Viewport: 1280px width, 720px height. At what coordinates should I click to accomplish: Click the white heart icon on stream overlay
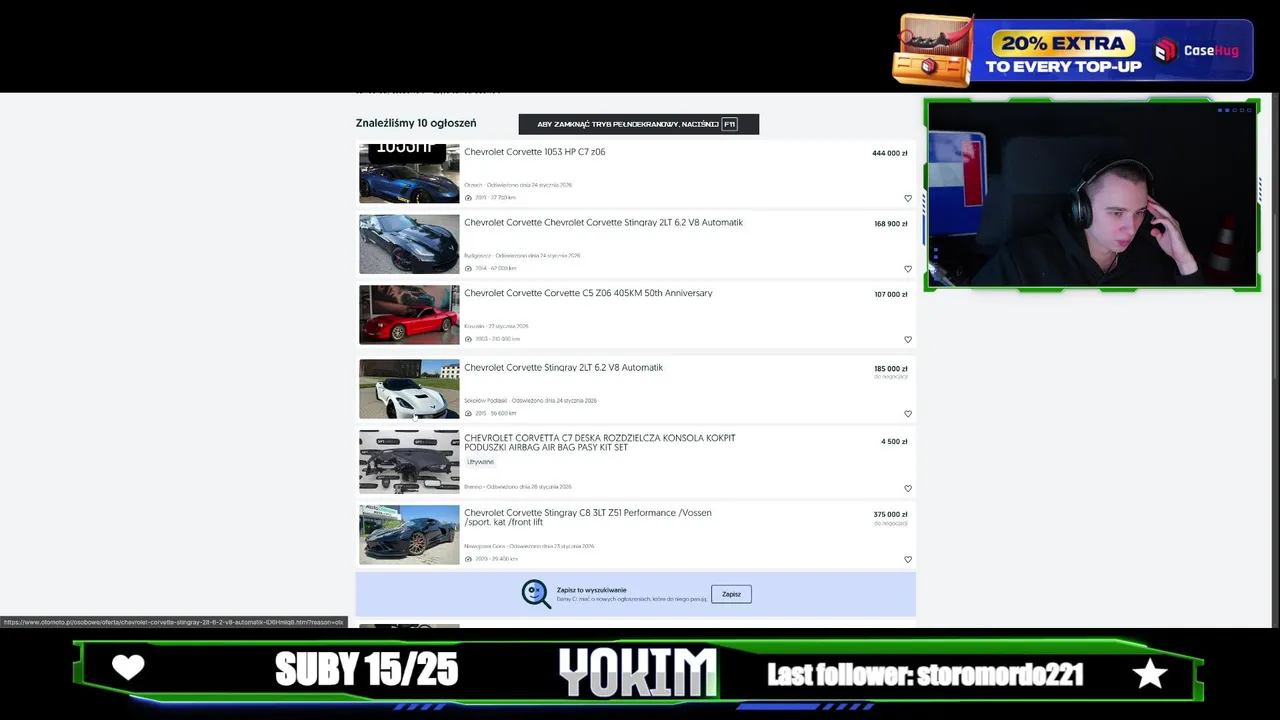(x=128, y=668)
